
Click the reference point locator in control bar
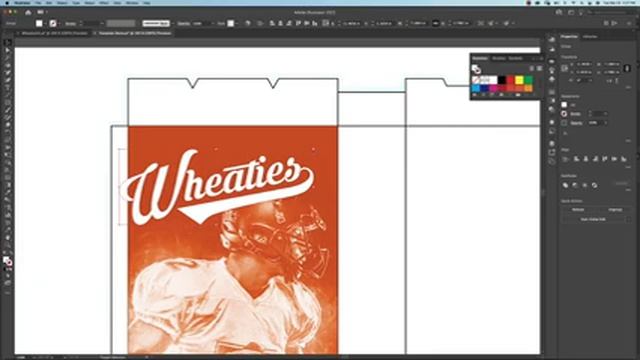tap(326, 24)
